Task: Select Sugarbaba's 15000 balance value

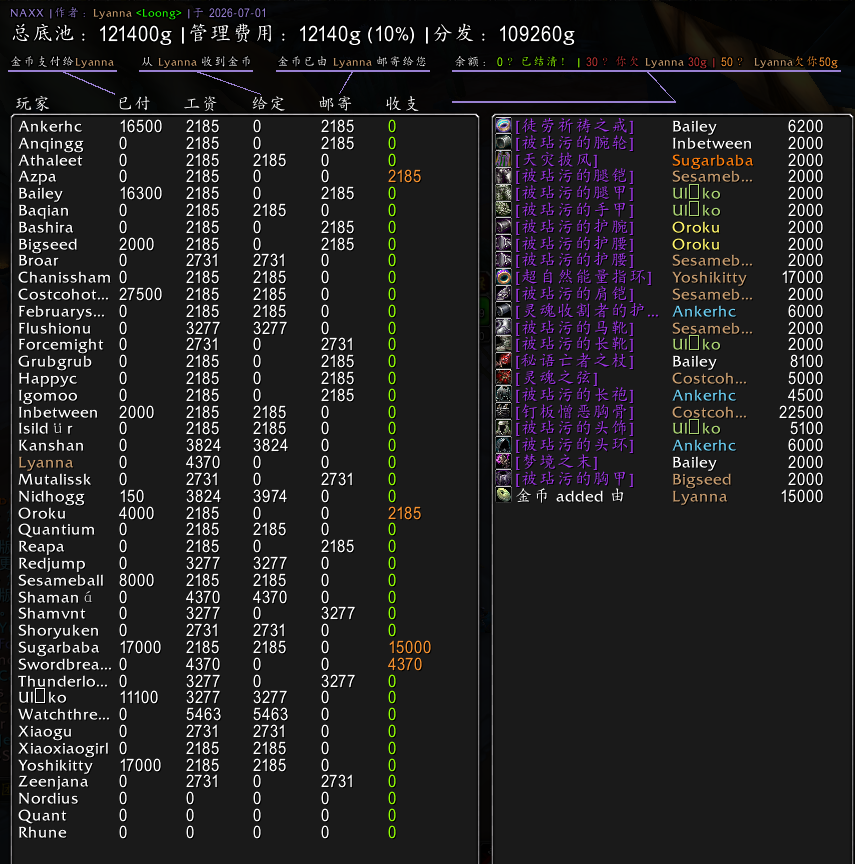Action: coord(410,647)
